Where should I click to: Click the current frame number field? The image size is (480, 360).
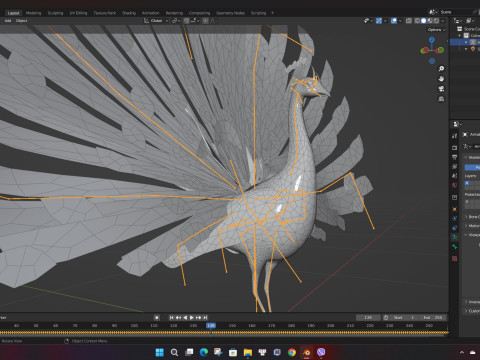[x=368, y=318]
